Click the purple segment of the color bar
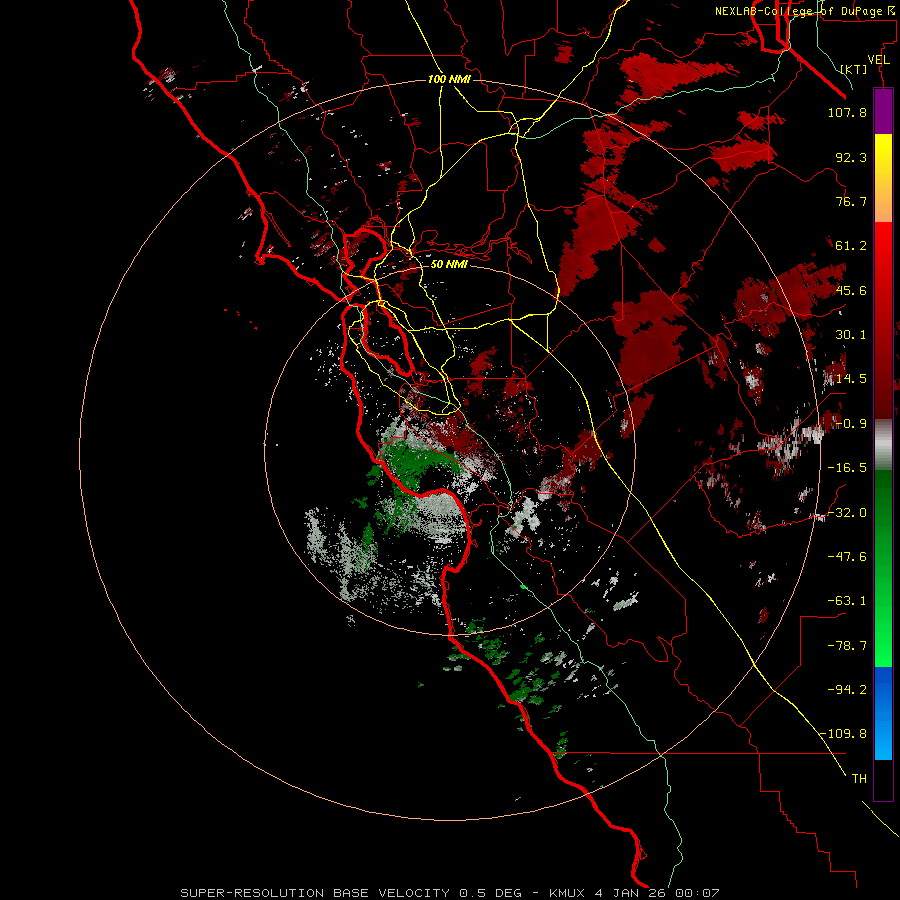 [883, 112]
